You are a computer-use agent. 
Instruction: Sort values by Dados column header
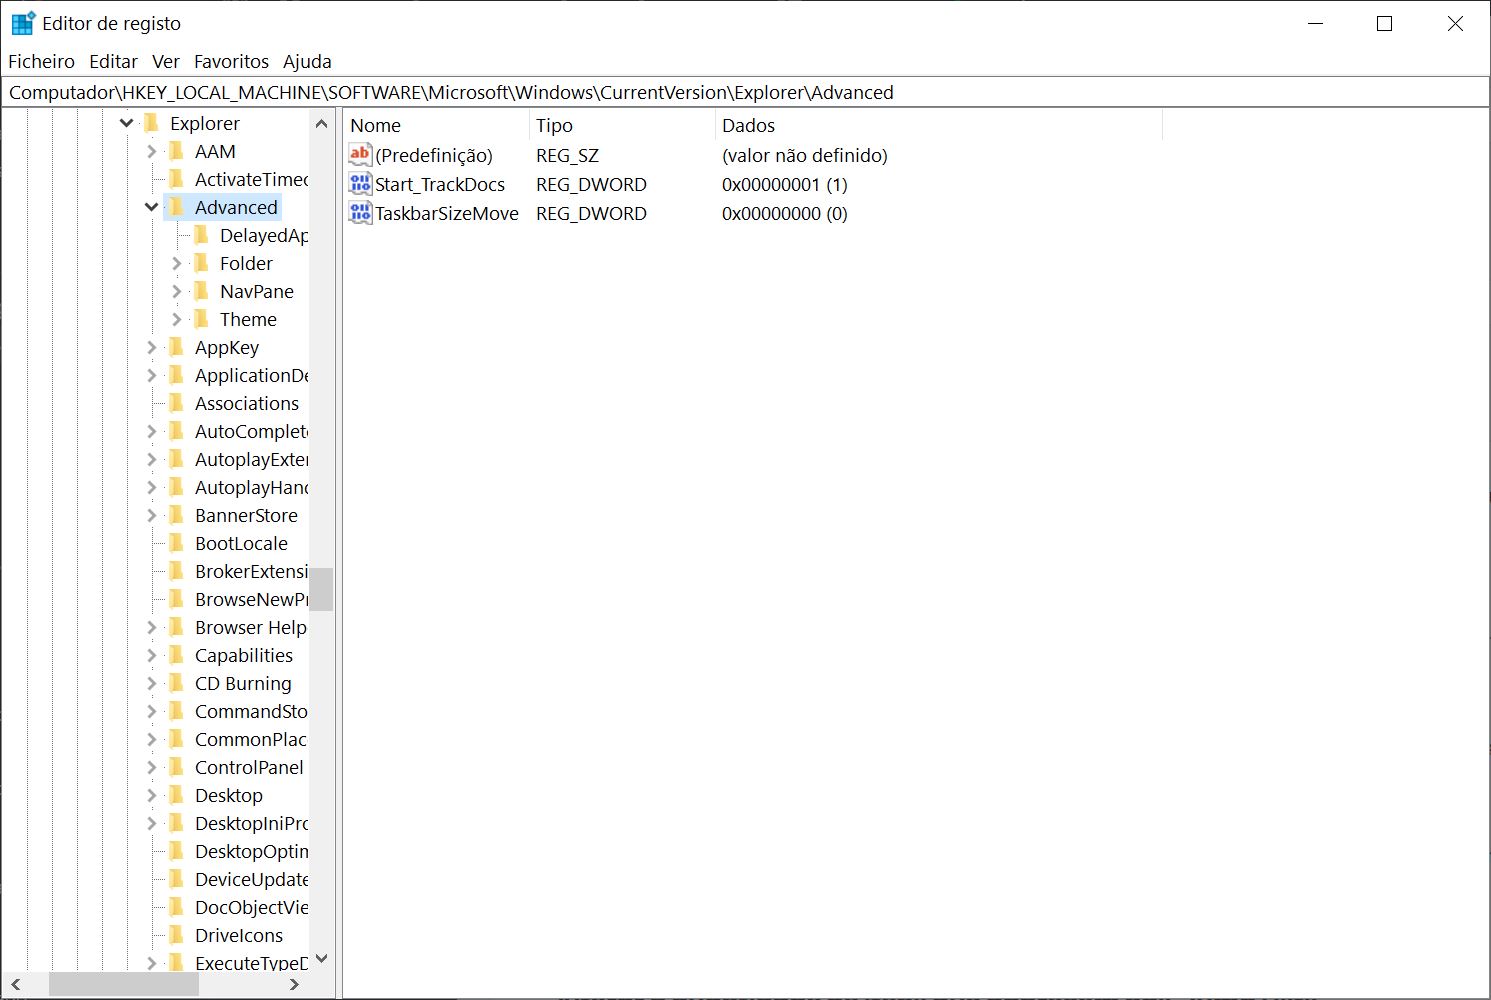pos(939,125)
